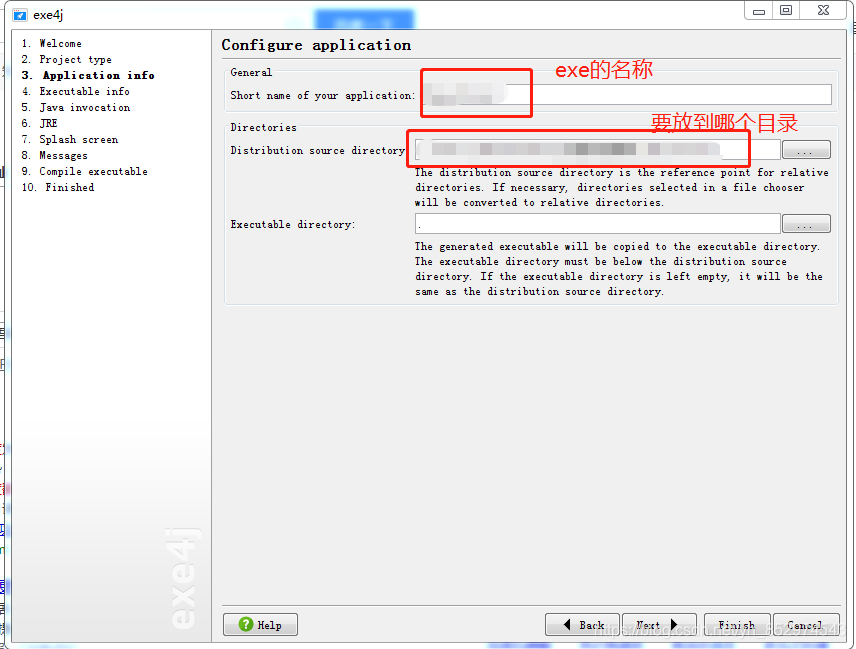The height and width of the screenshot is (649, 856).
Task: Minimize the exe4j window
Action: [x=759, y=10]
